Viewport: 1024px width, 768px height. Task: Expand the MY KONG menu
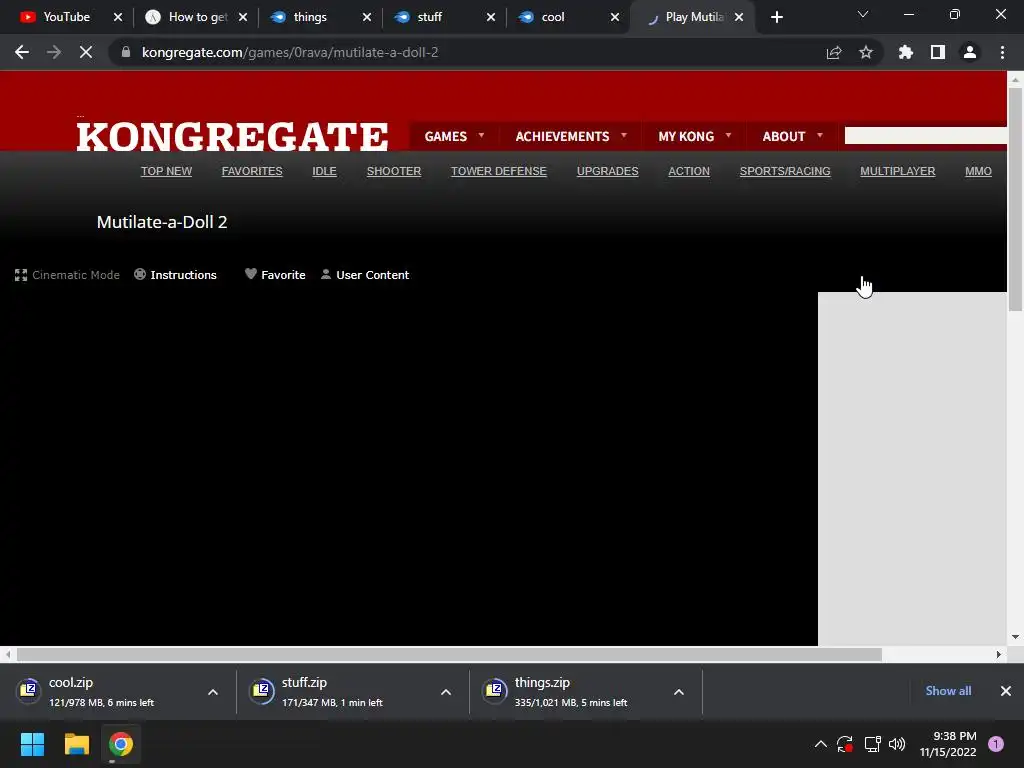694,136
